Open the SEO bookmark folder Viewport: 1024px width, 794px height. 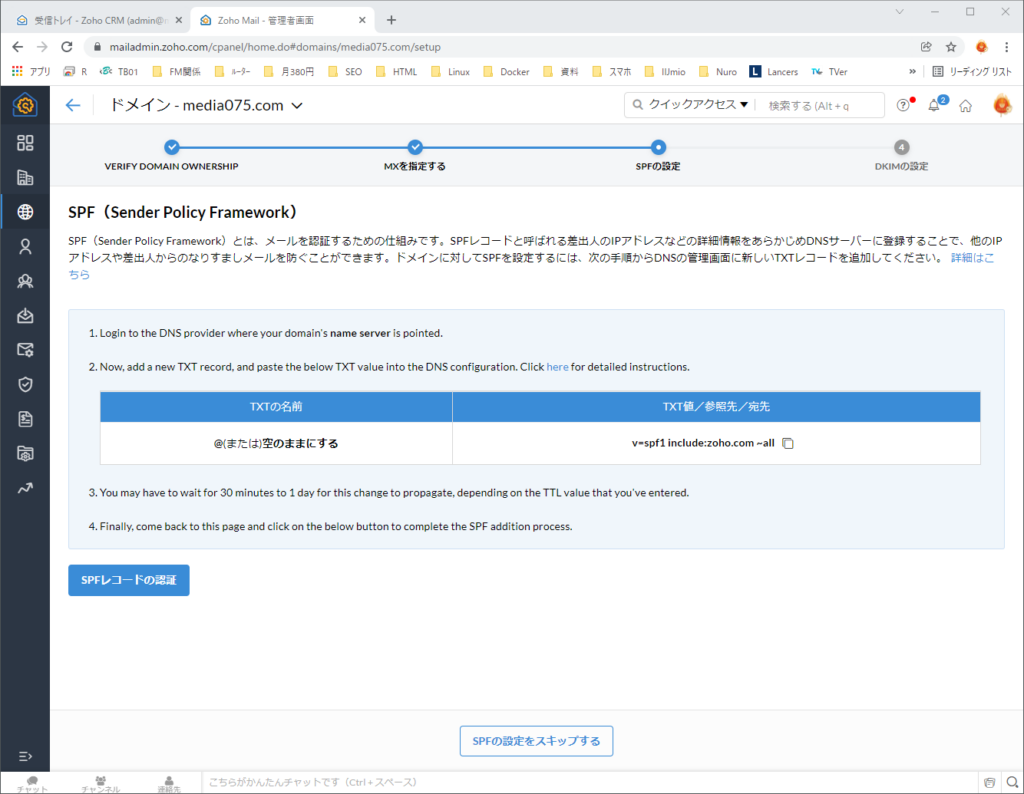(x=345, y=71)
